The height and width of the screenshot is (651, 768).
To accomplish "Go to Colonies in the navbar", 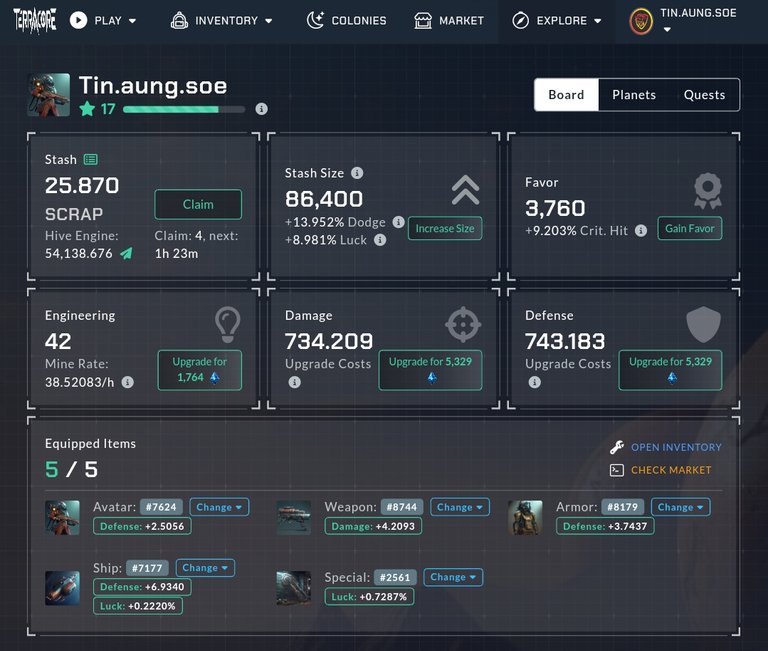I will click(x=346, y=21).
